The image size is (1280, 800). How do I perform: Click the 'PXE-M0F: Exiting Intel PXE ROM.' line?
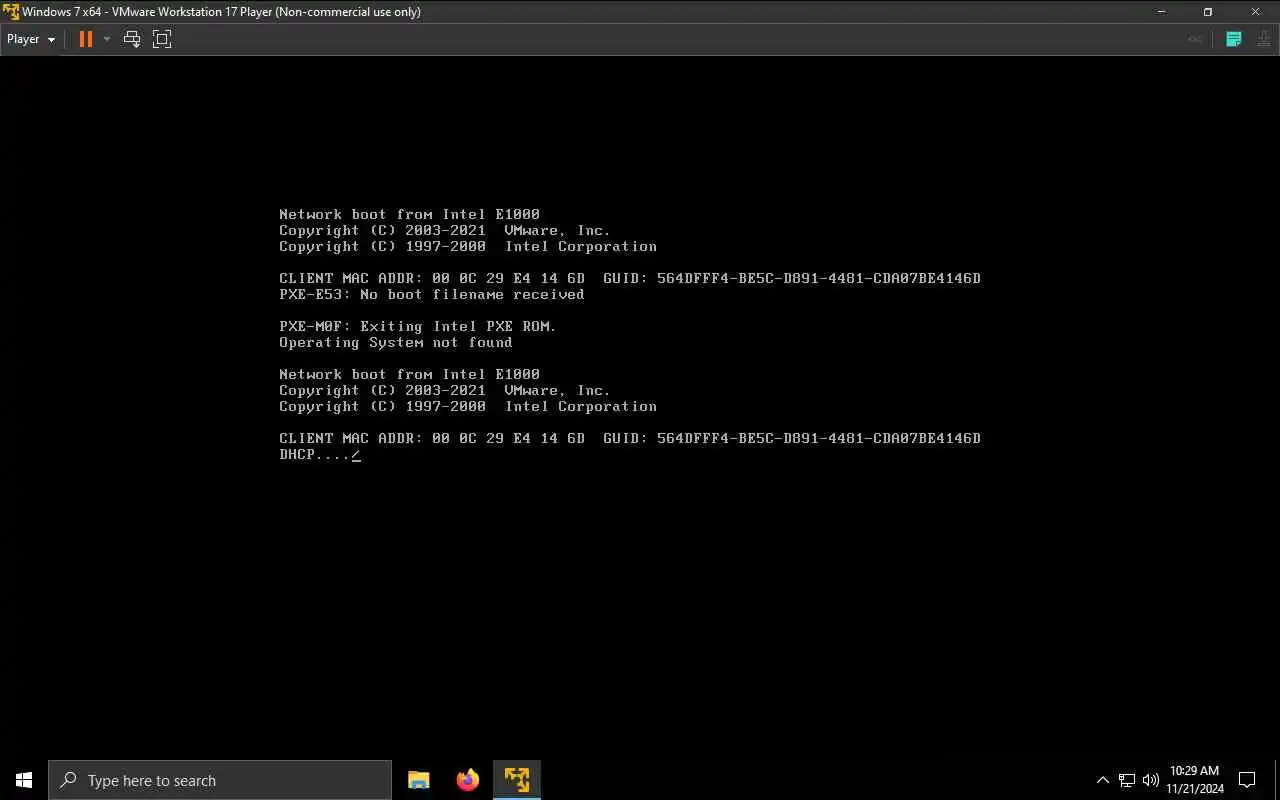coord(418,326)
